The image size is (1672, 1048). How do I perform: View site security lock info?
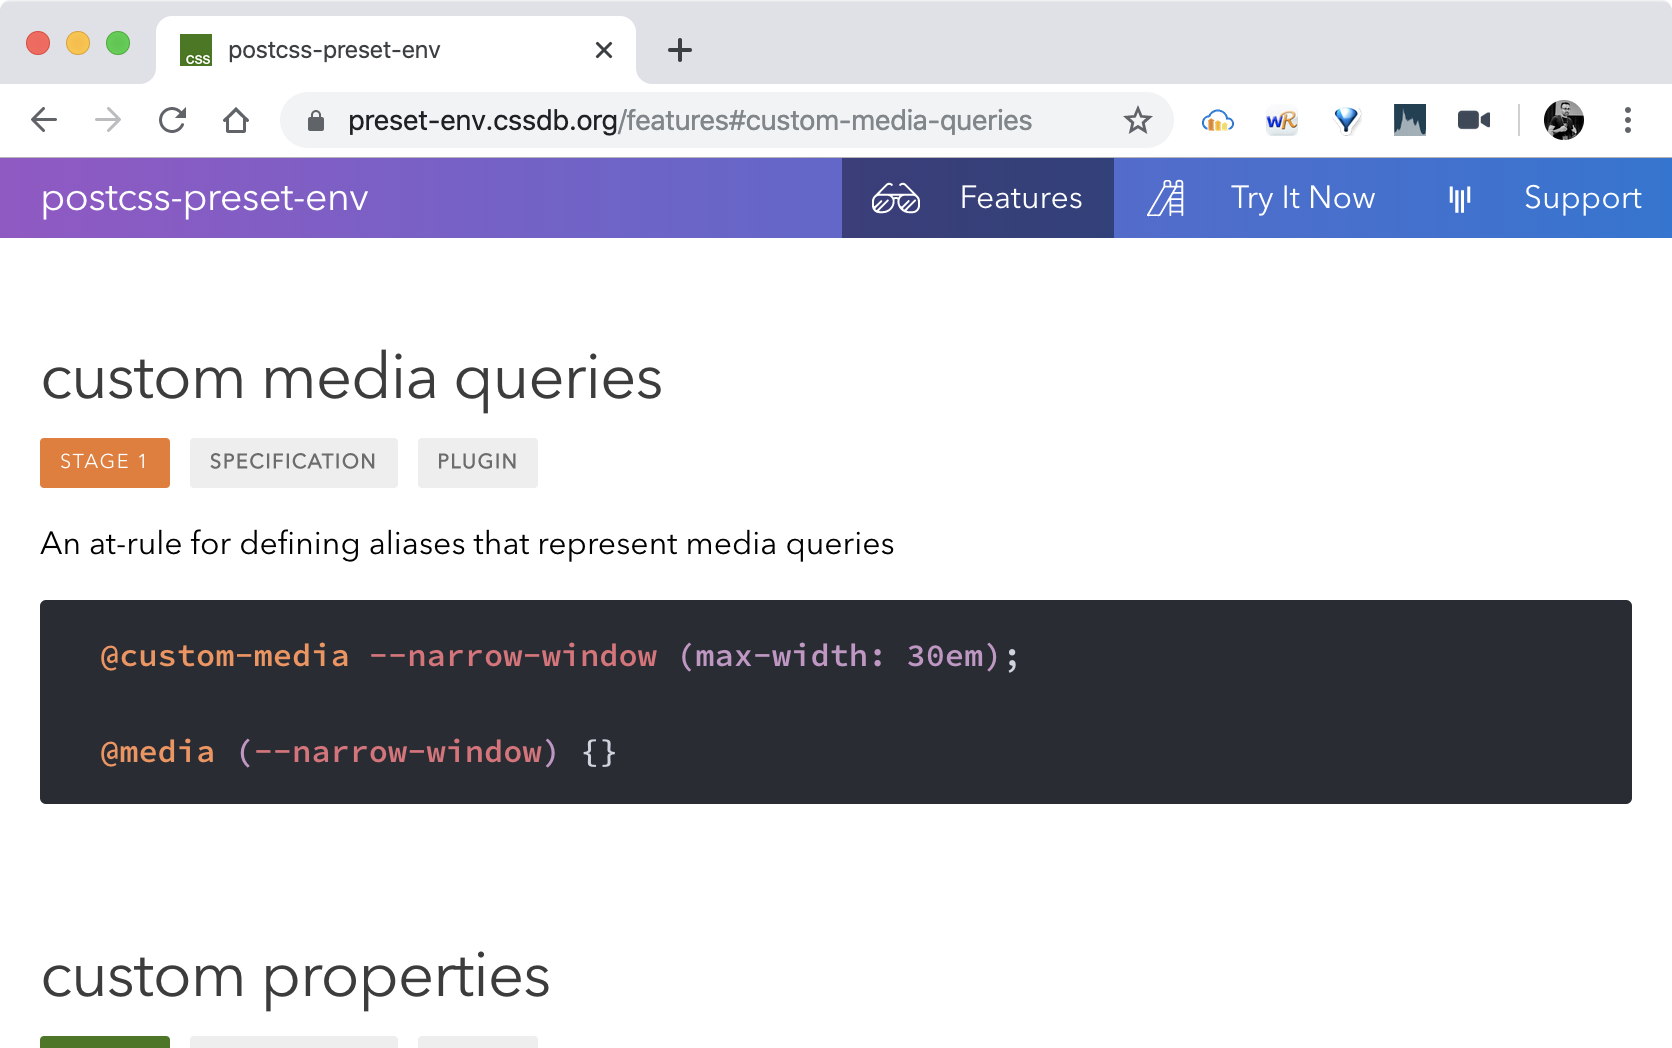point(316,121)
